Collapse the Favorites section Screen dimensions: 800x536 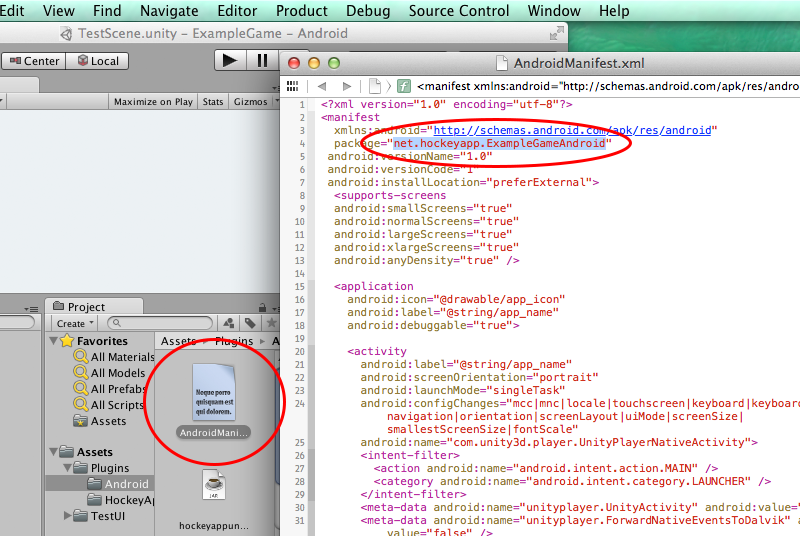click(54, 340)
